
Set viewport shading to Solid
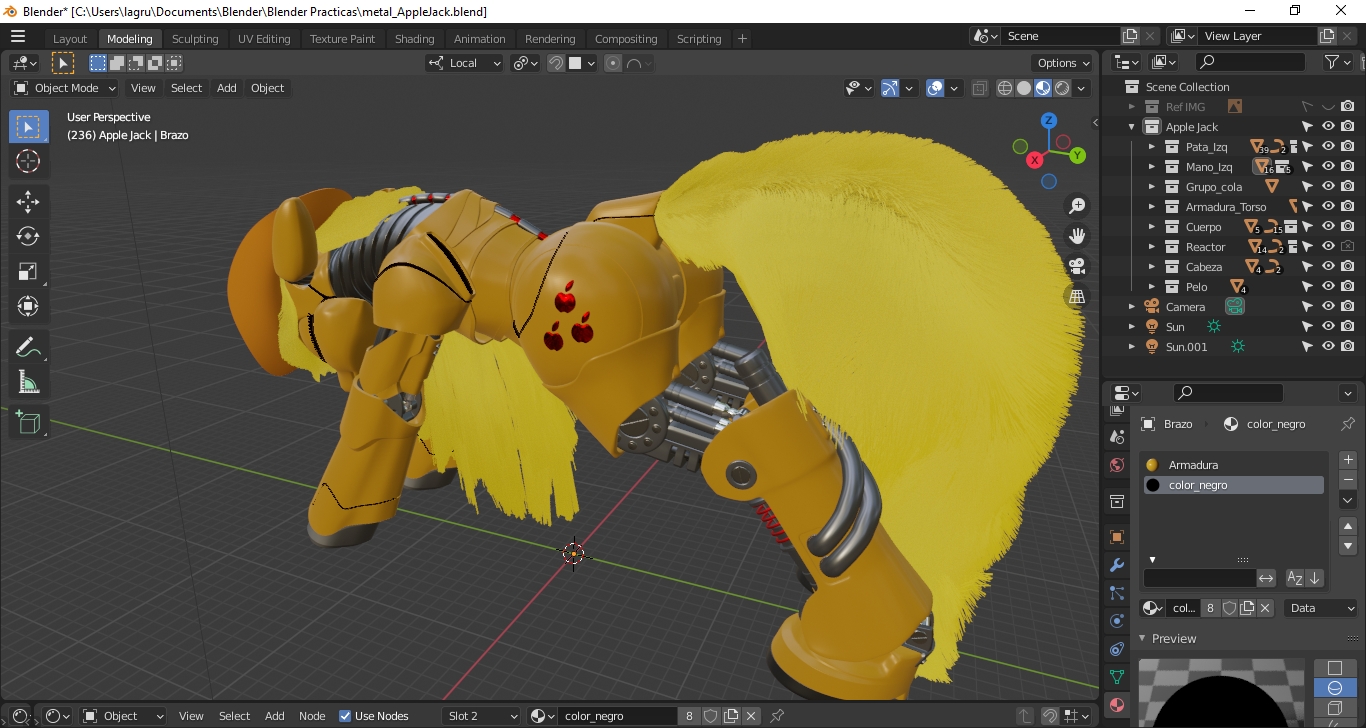pos(1024,88)
